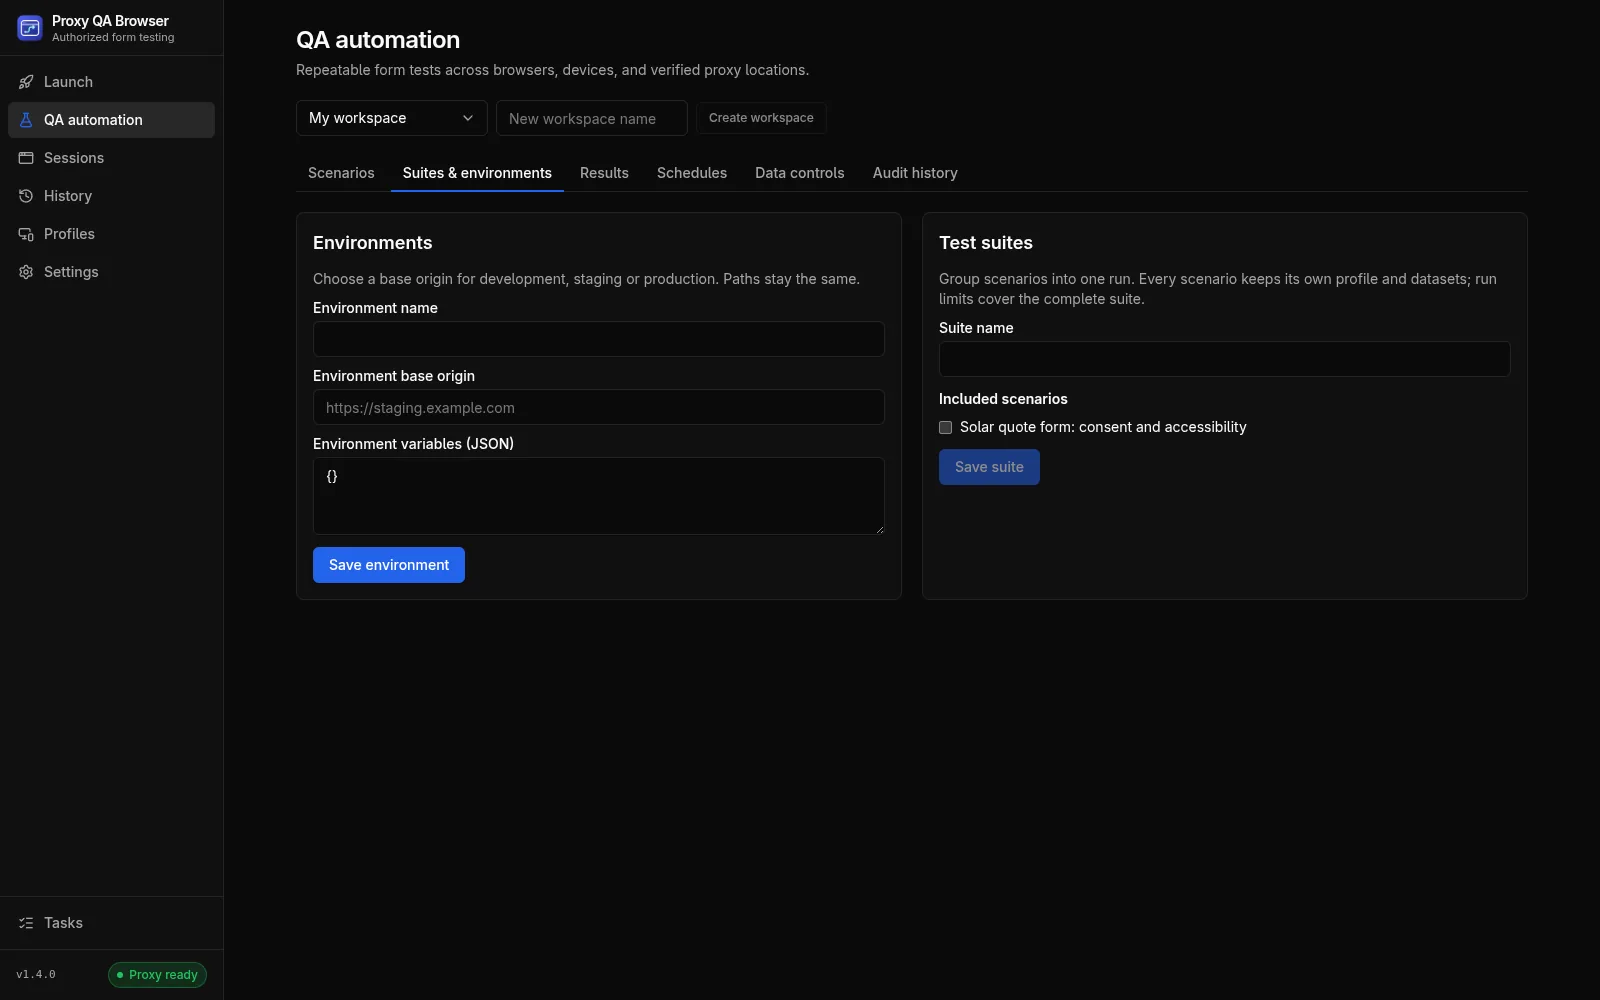Click the Test suites panel heading
Viewport: 1600px width, 1000px height.
tap(986, 243)
